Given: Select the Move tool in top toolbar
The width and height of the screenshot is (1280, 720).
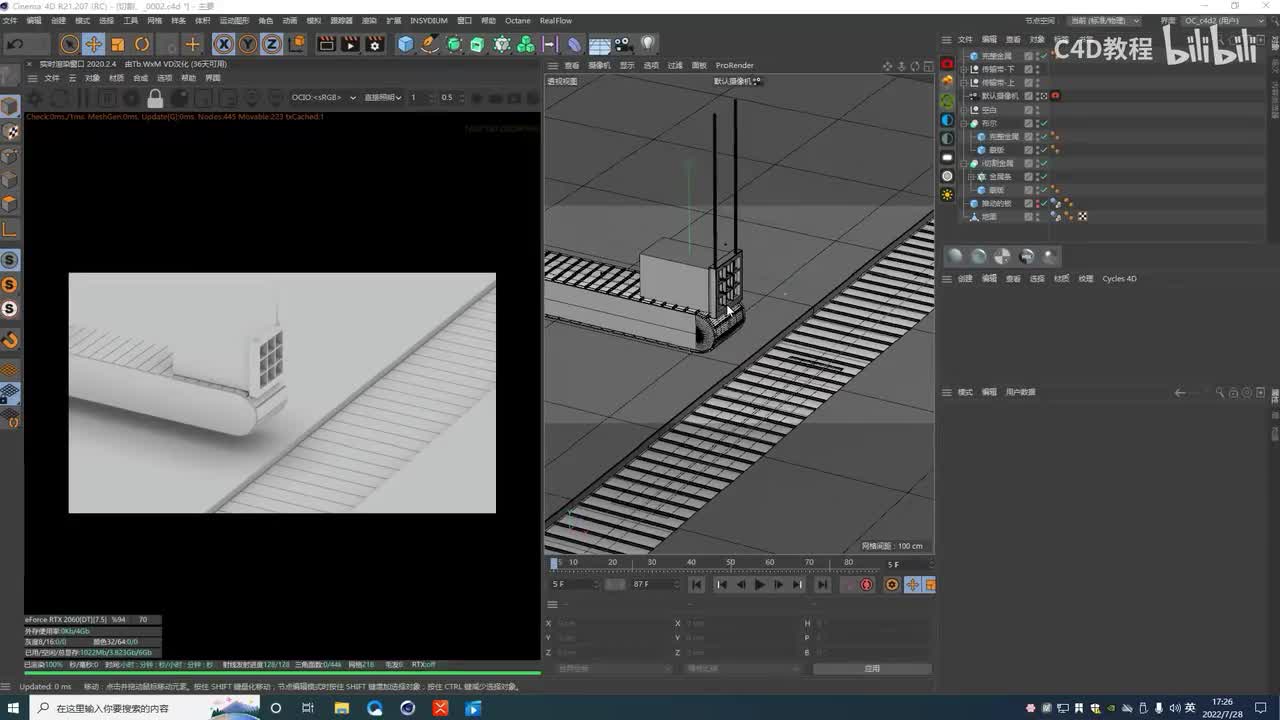Looking at the screenshot, I should (93, 44).
